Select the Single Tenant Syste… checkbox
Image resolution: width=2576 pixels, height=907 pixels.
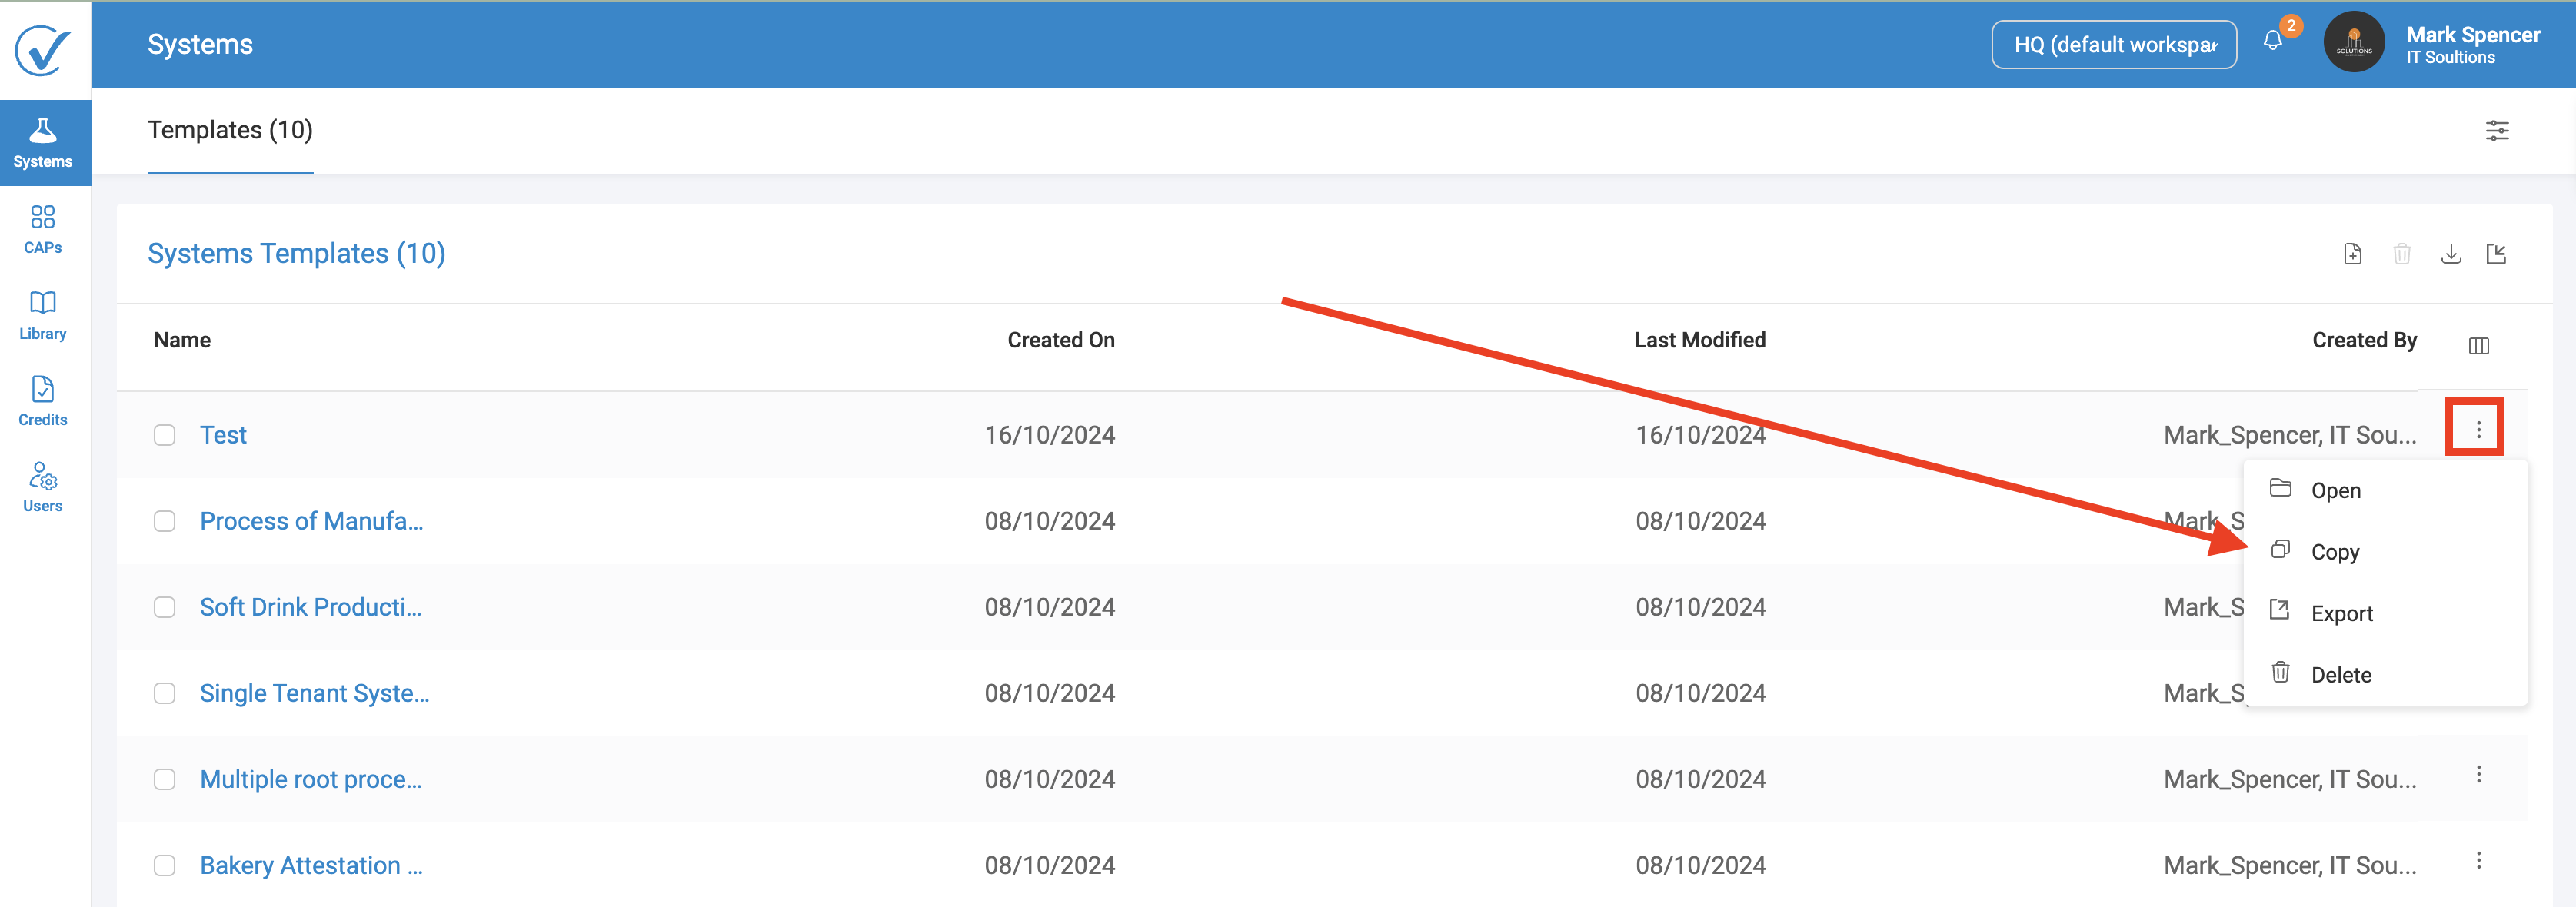click(164, 693)
